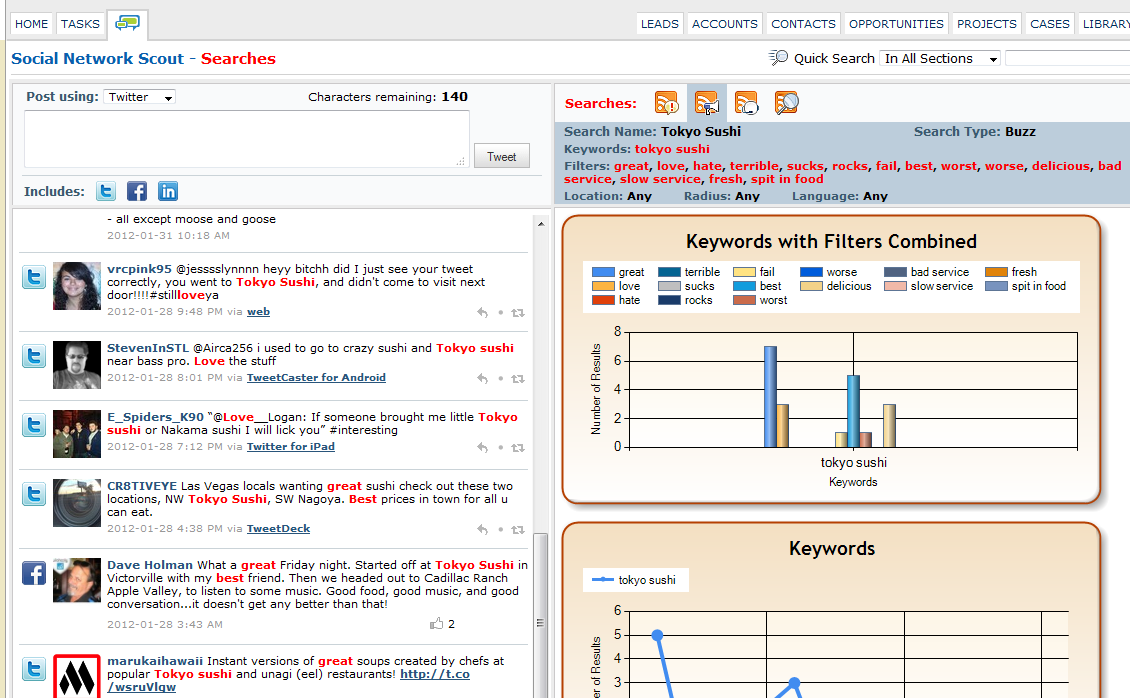Click in the tweet message text box
1130x698 pixels.
(247, 139)
